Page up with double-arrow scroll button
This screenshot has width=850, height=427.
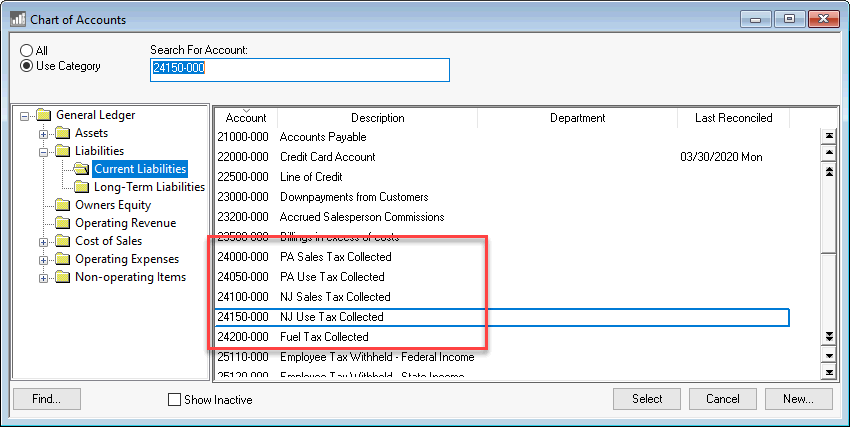pyautogui.click(x=827, y=171)
